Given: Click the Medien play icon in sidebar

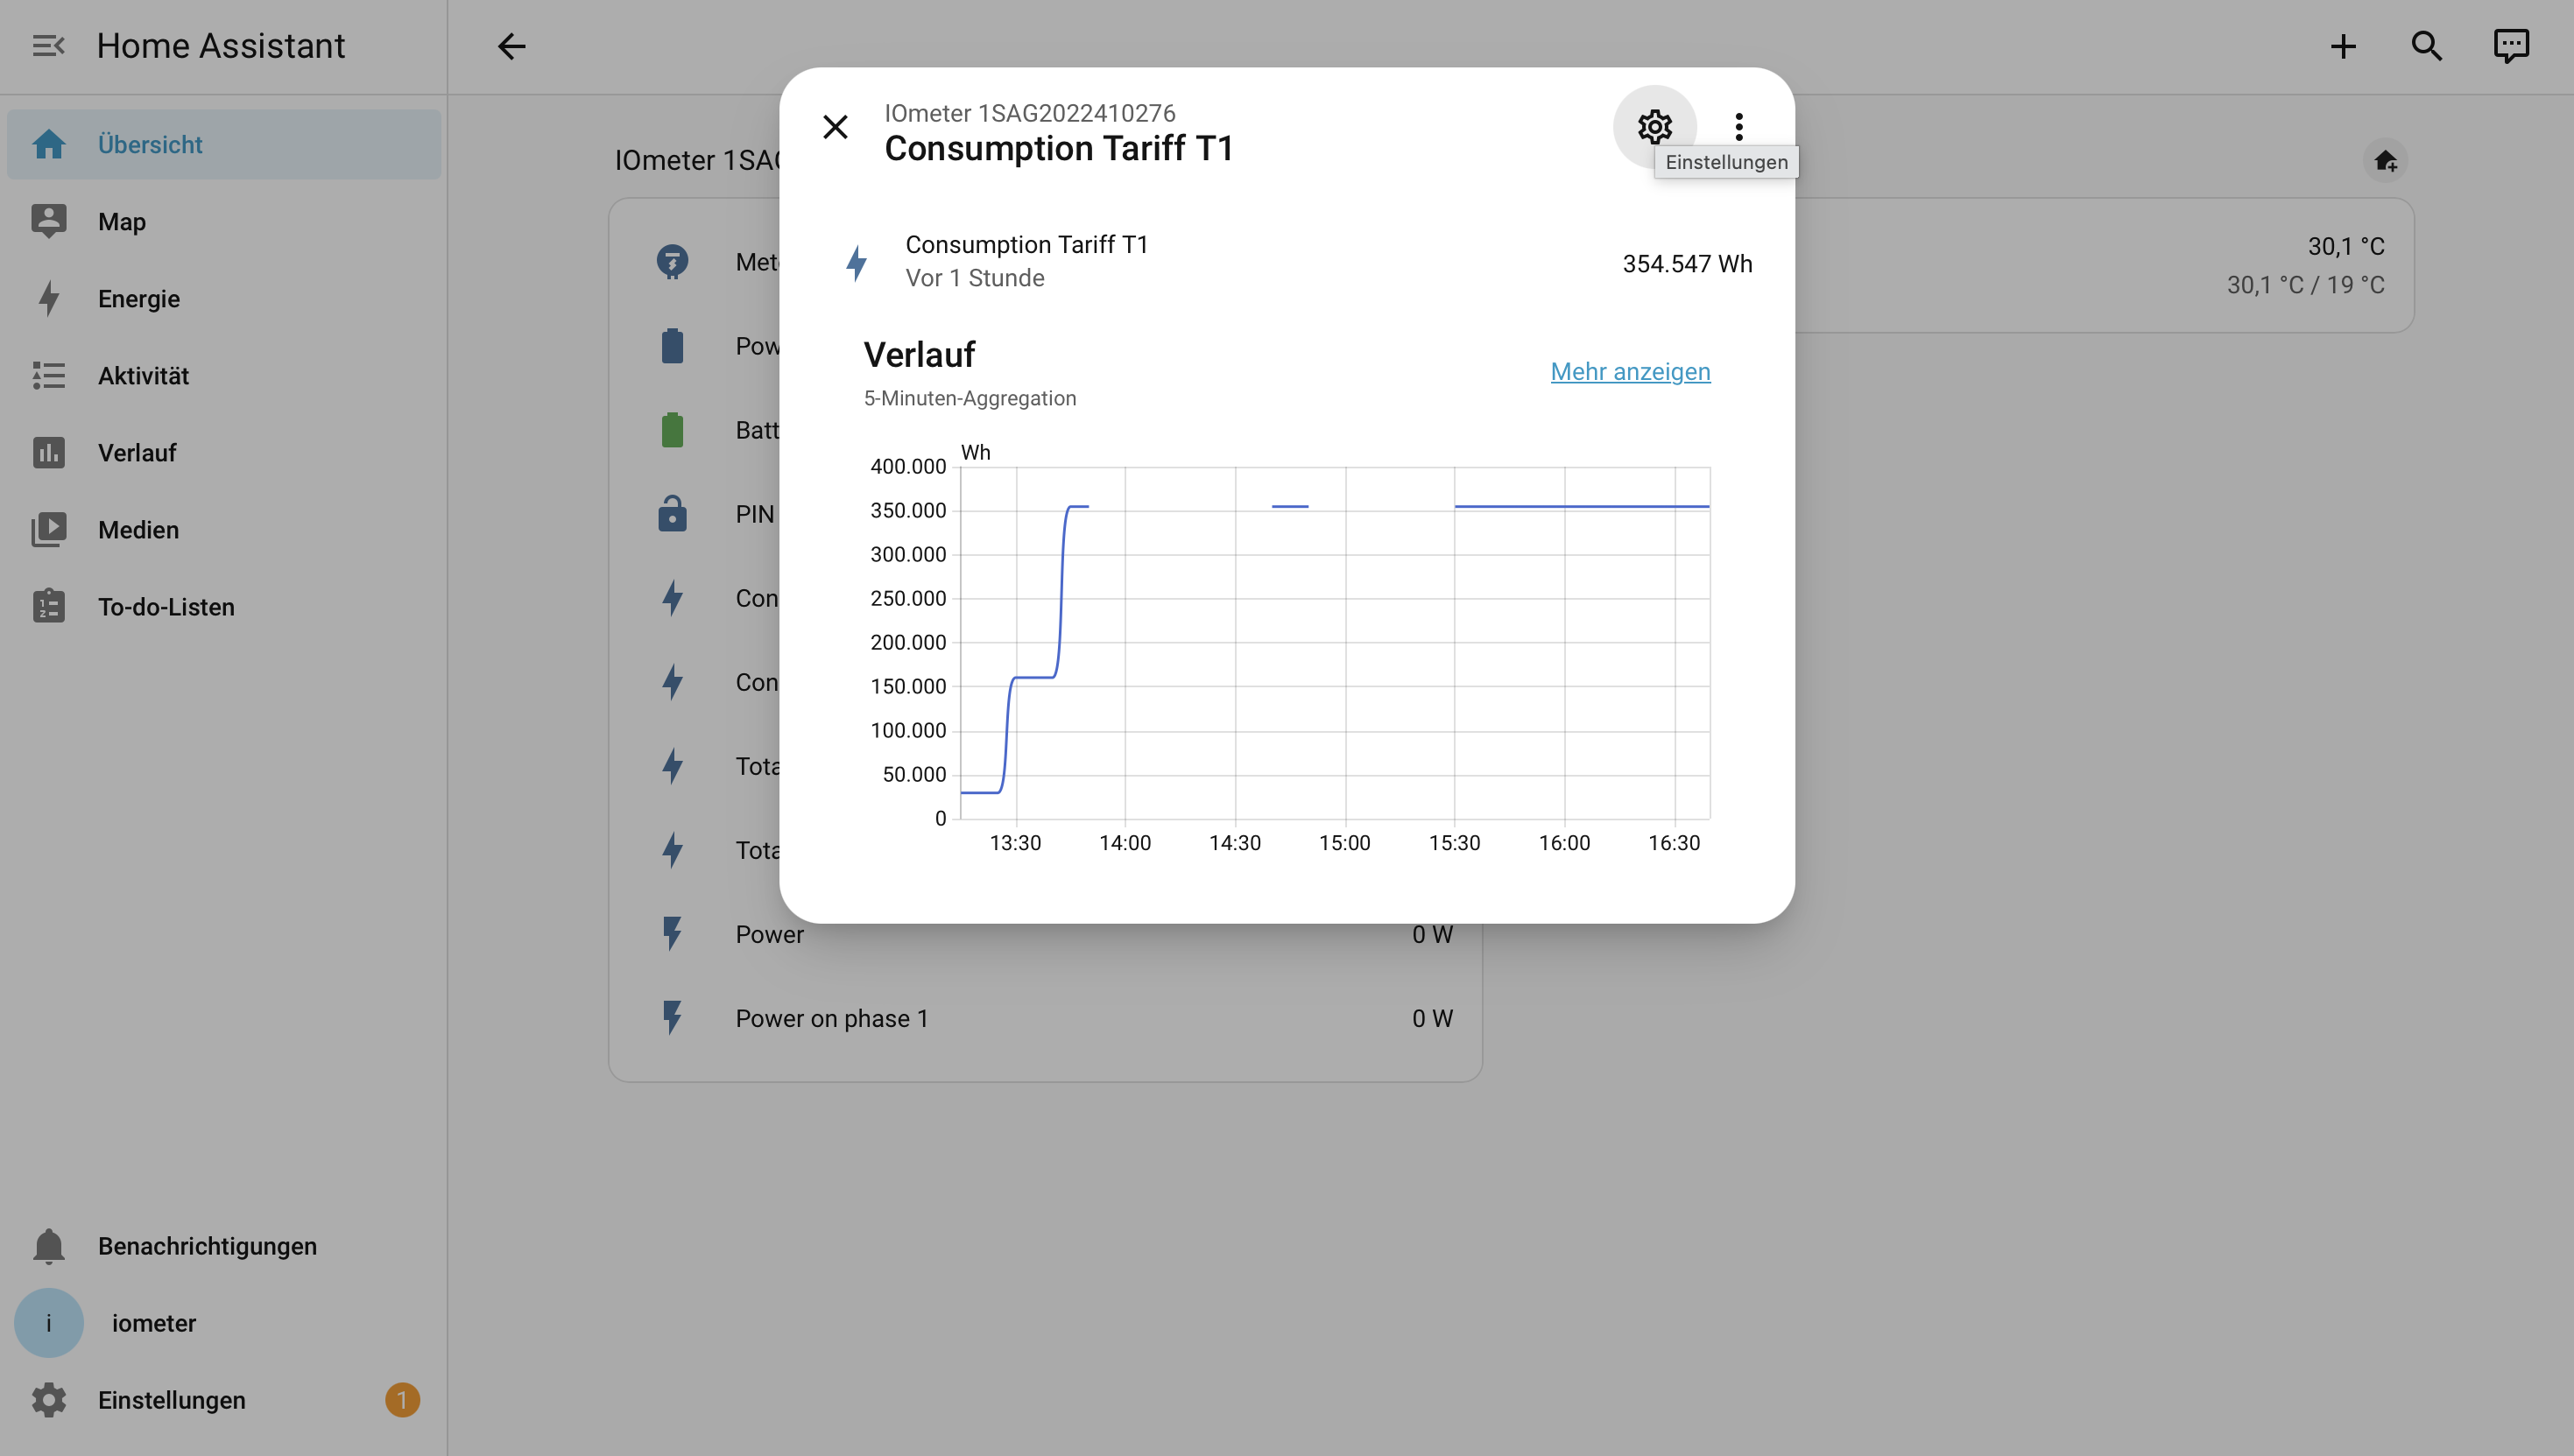Looking at the screenshot, I should click(48, 530).
